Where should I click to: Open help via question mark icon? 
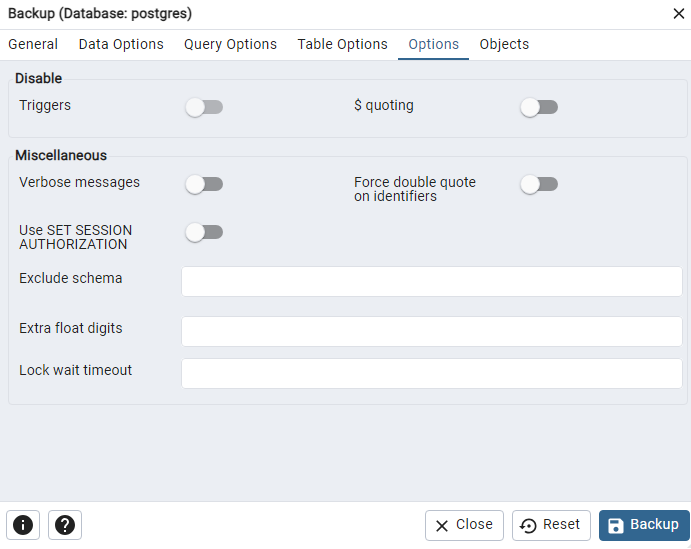point(65,525)
